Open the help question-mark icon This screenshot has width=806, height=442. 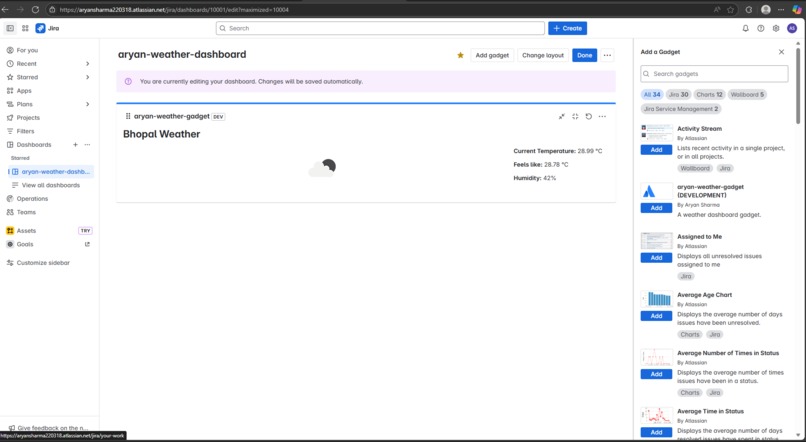761,28
